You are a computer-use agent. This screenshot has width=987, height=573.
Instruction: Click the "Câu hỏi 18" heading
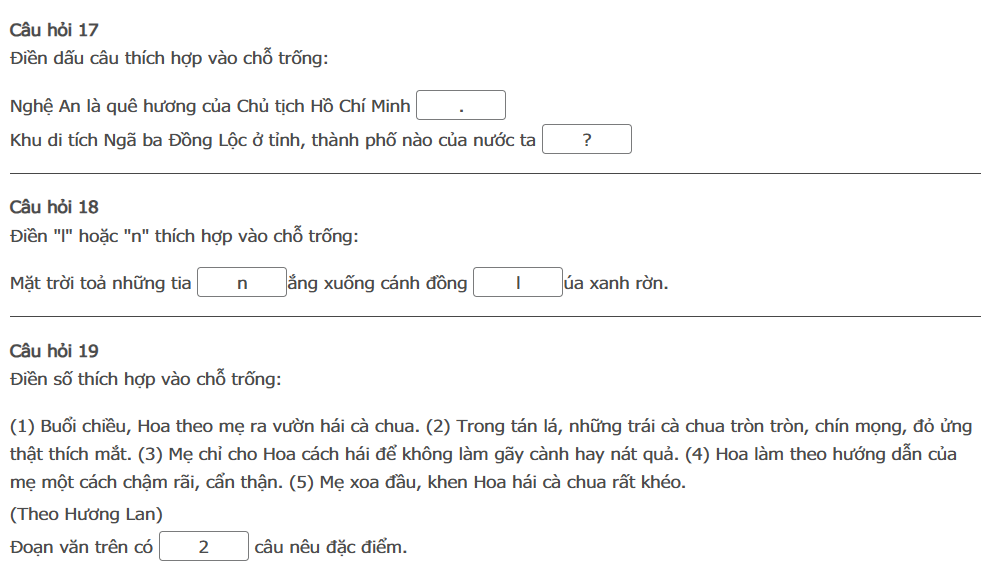coord(54,207)
